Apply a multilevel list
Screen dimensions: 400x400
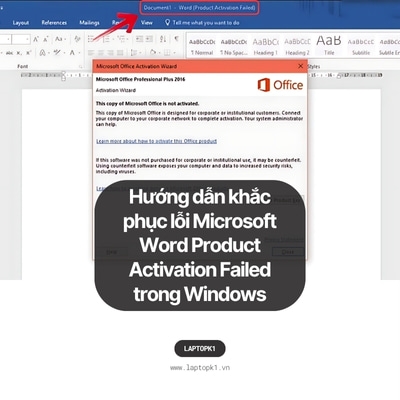pyautogui.click(x=121, y=39)
